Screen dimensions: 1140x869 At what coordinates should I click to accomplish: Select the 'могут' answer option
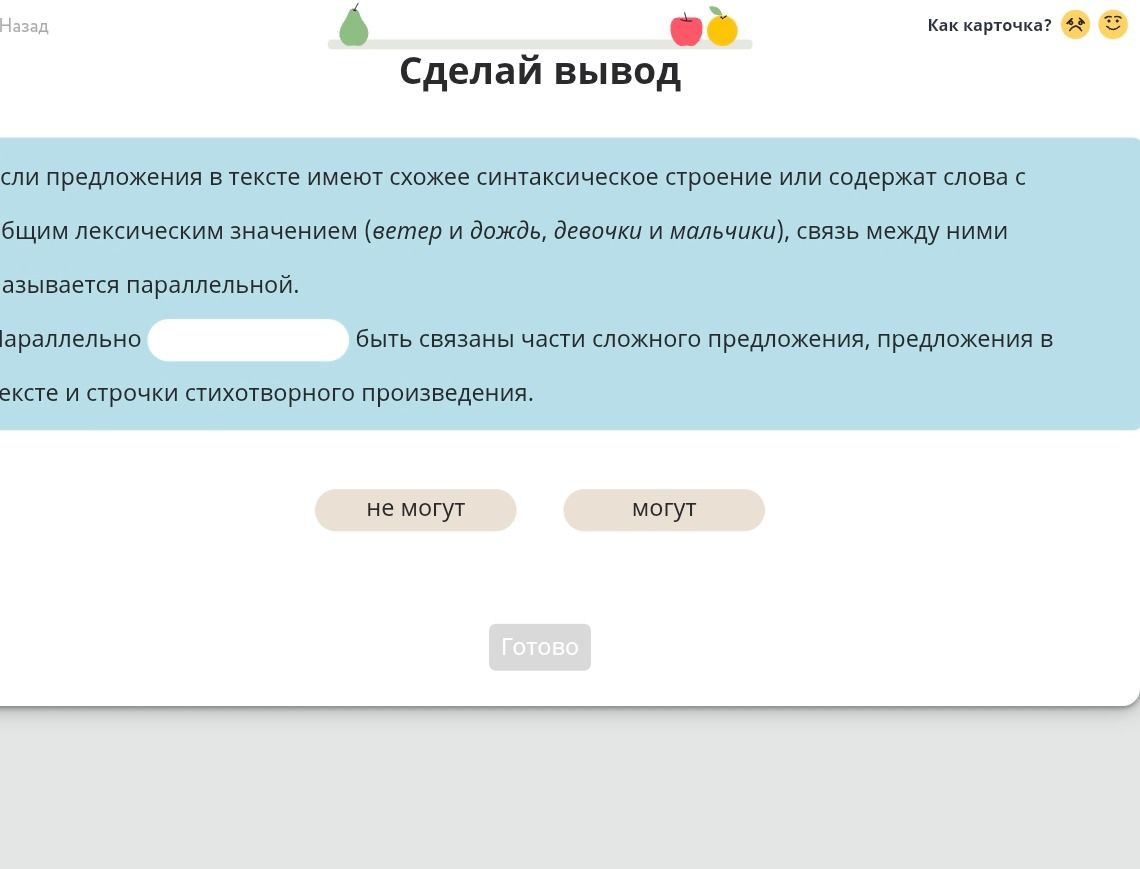coord(664,510)
